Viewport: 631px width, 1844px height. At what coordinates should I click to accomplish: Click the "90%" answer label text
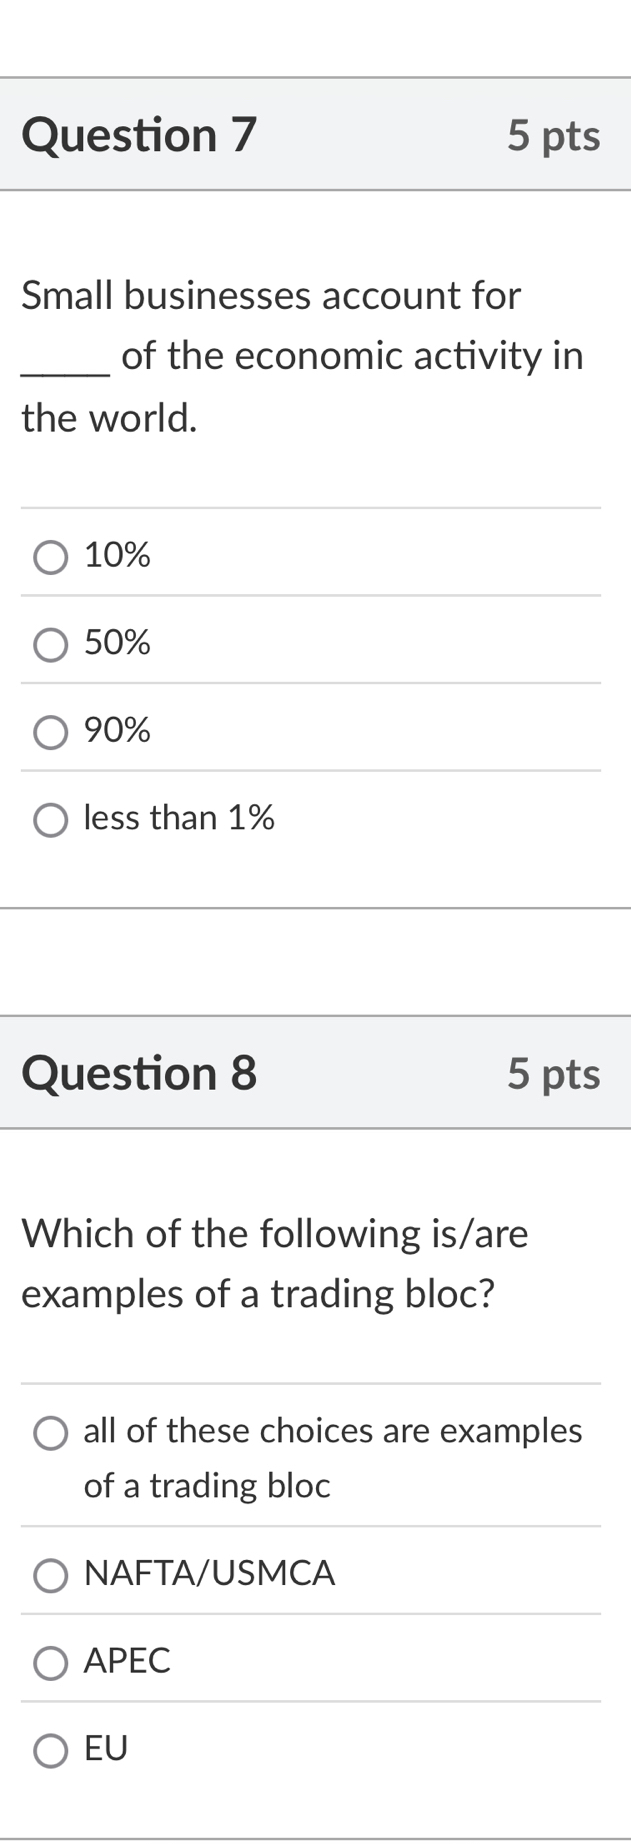click(117, 731)
